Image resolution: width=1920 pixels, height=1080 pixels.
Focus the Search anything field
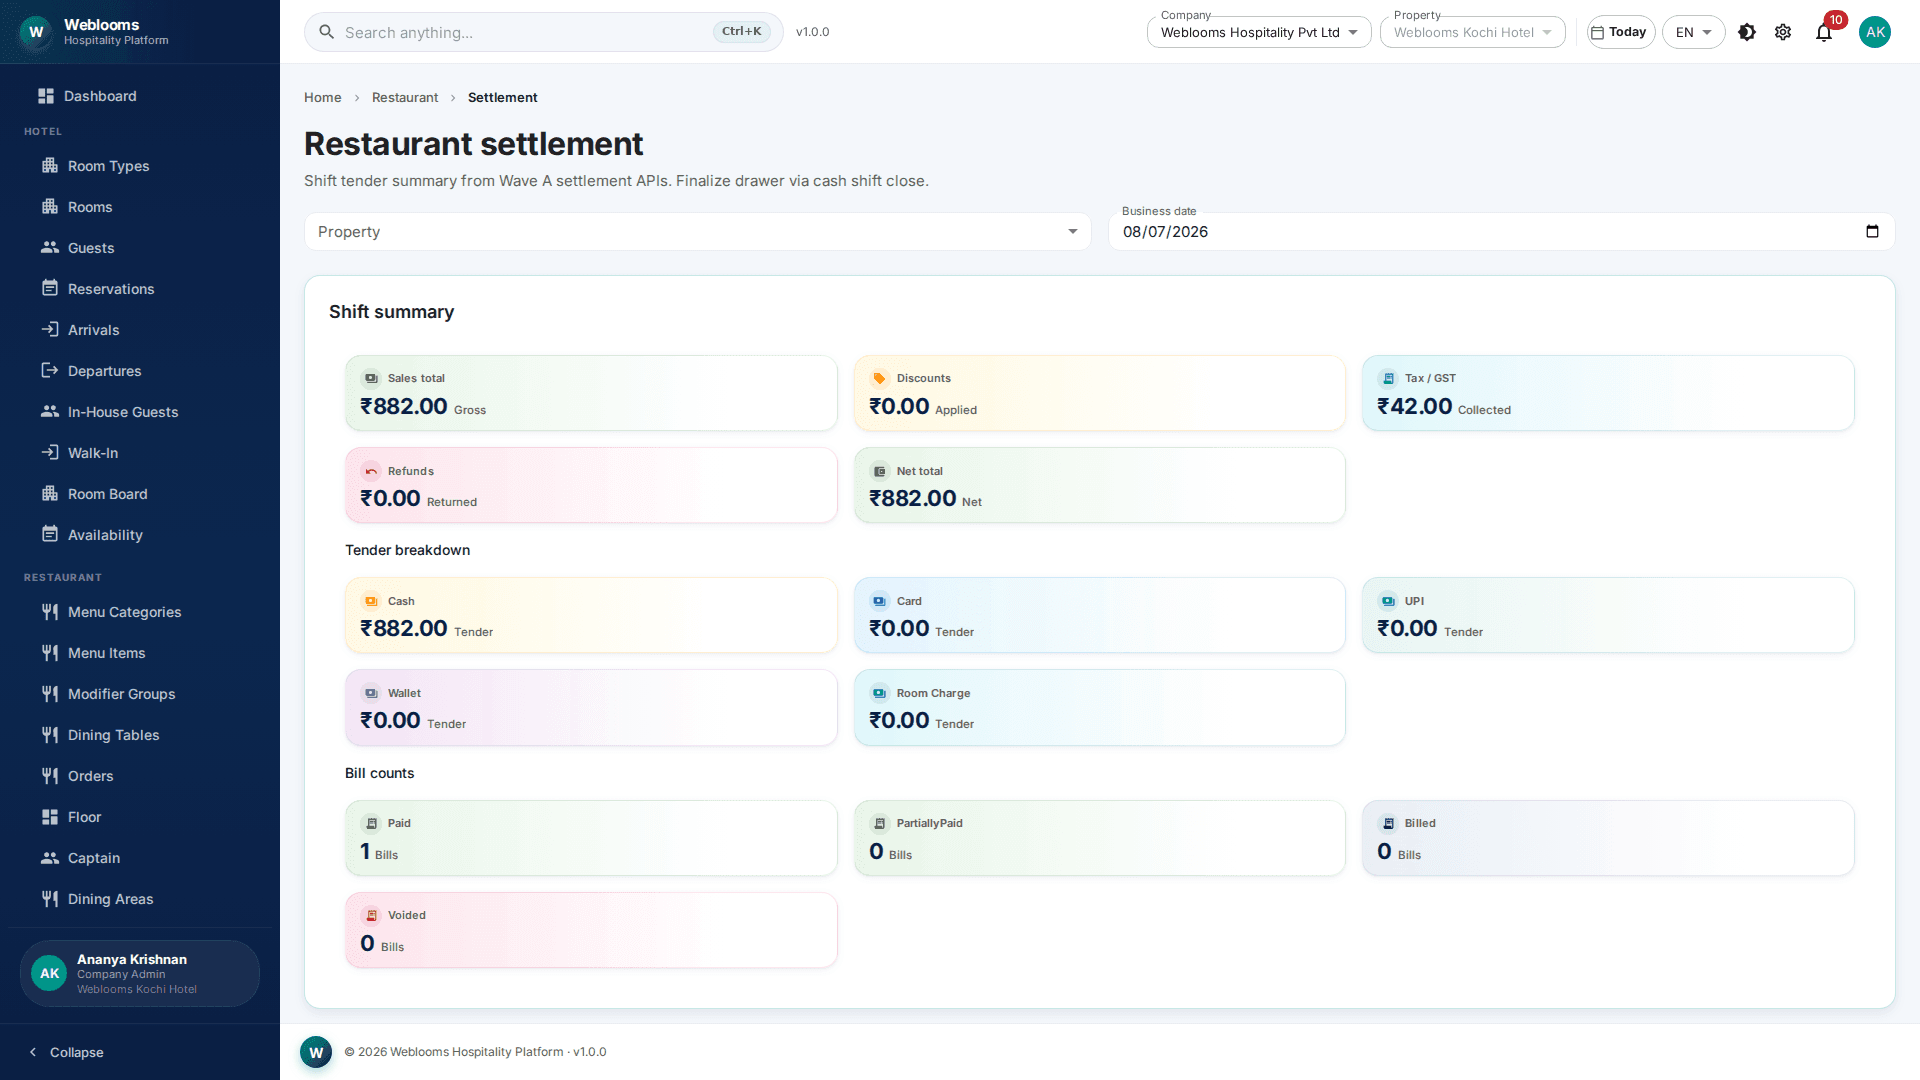coord(543,32)
